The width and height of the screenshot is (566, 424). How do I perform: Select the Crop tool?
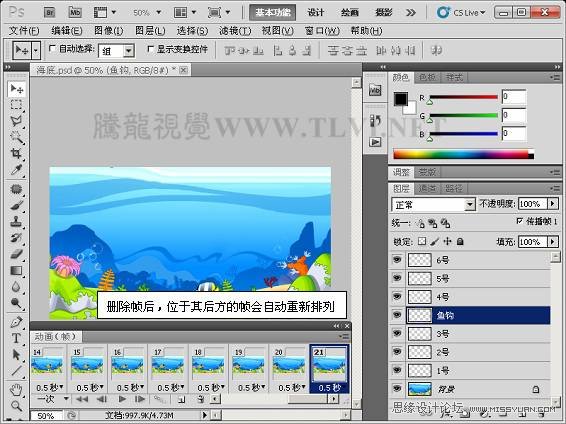17,153
